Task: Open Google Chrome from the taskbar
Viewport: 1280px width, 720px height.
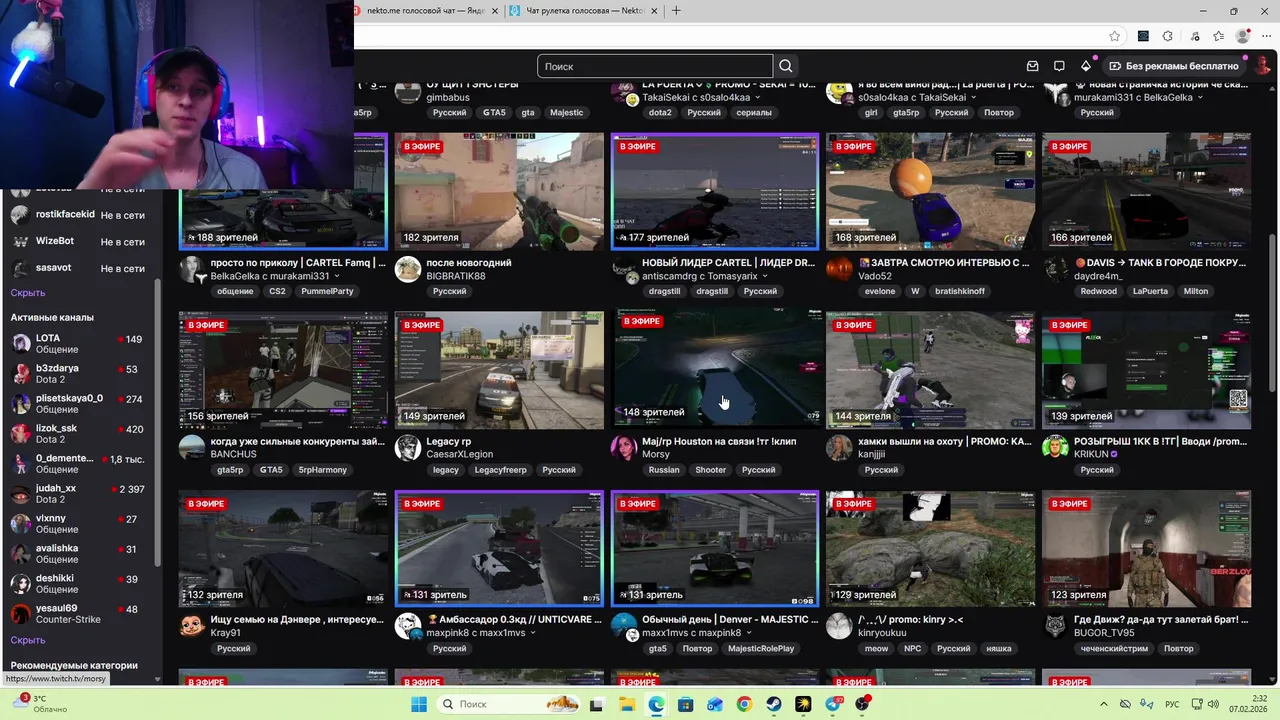Action: coord(744,704)
